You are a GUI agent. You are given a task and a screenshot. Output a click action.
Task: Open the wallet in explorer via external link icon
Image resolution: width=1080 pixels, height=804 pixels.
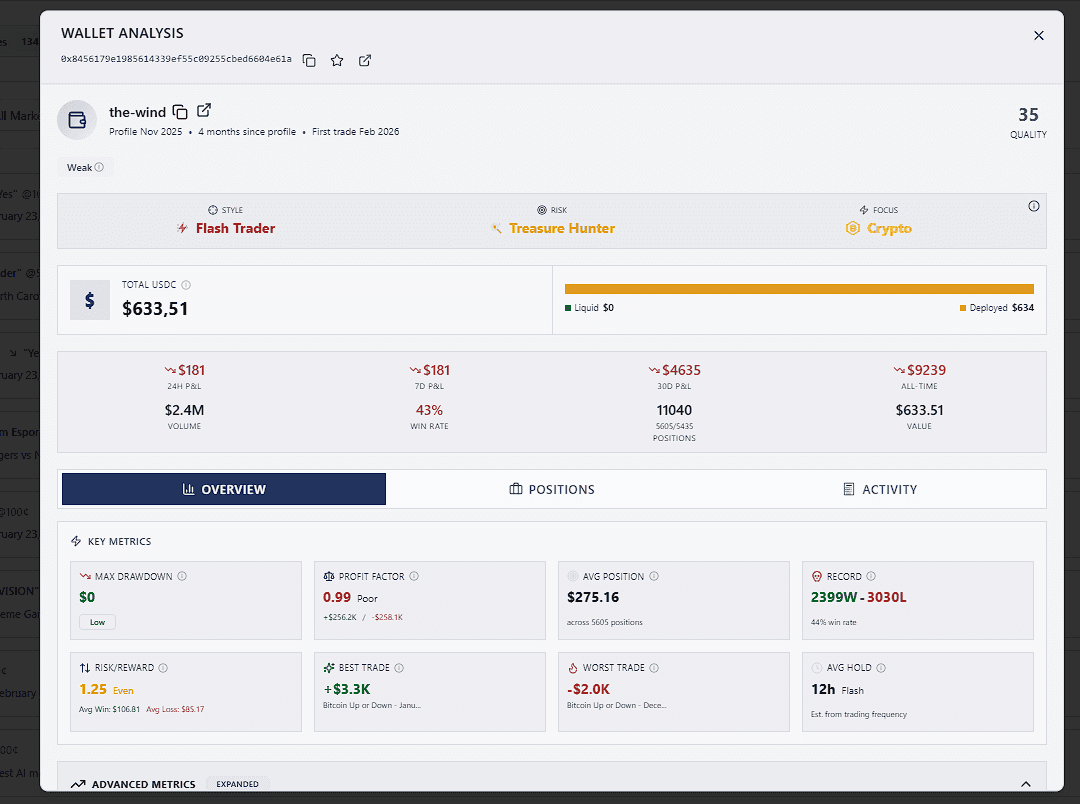click(x=364, y=60)
